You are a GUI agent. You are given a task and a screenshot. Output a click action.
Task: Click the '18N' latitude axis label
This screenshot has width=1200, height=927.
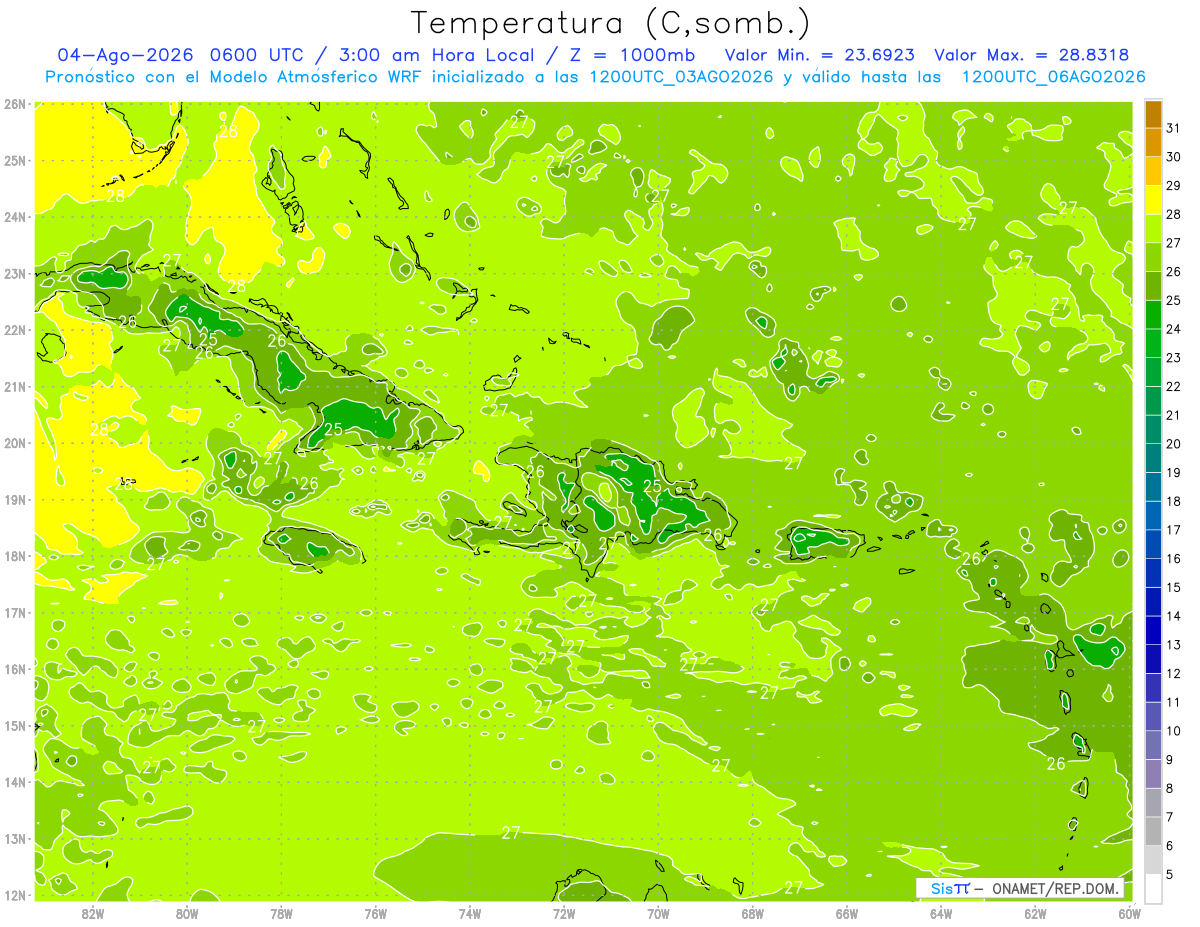[15, 556]
